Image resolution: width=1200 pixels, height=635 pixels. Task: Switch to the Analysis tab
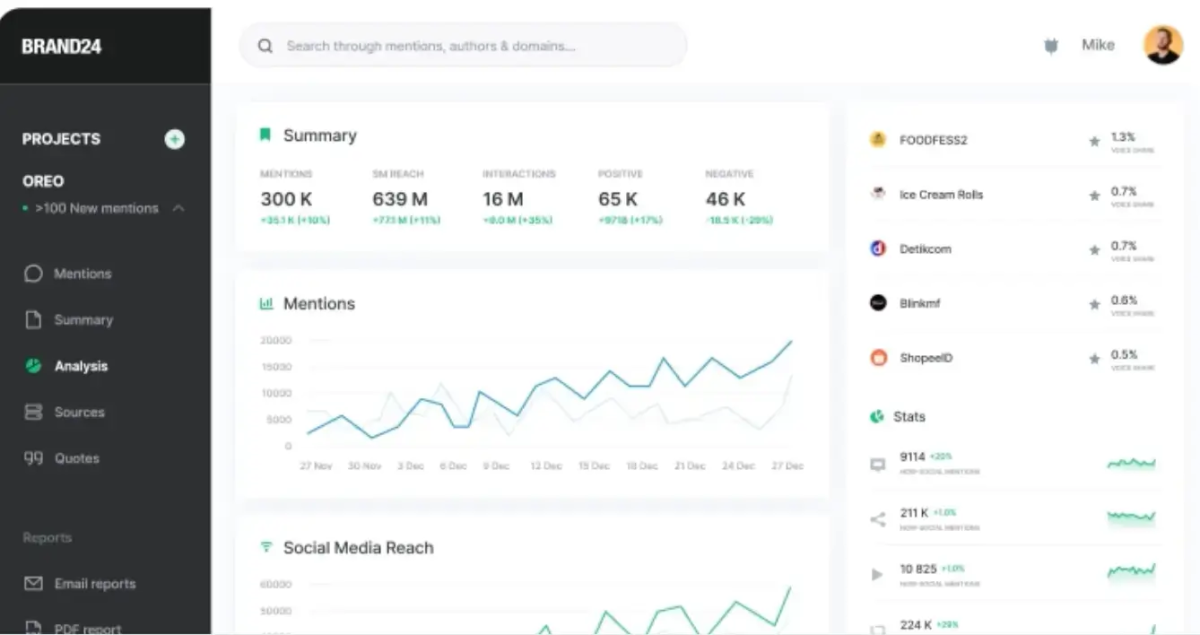(80, 366)
